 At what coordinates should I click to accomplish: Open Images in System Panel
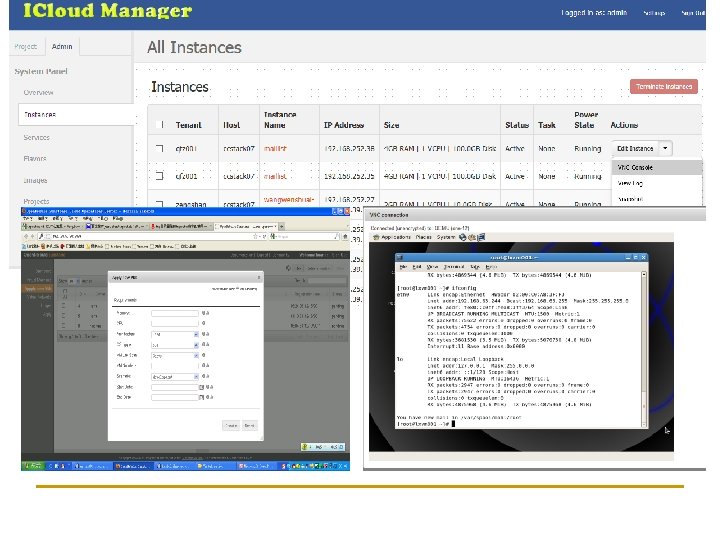[35, 180]
